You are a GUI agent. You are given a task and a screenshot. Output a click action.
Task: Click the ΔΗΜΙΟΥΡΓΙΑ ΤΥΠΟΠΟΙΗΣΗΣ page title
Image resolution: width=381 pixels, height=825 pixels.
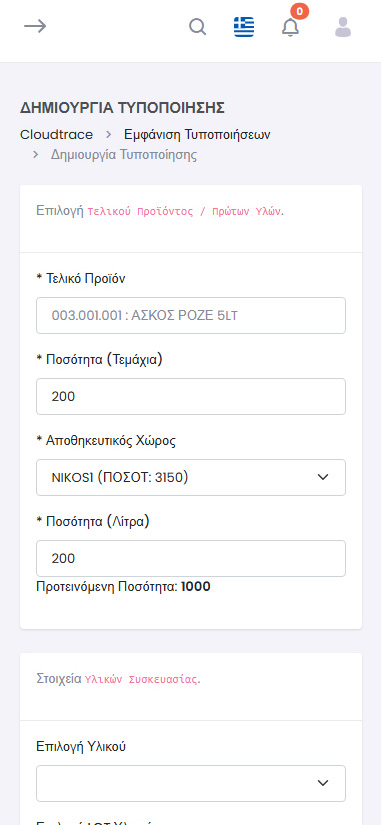point(123,108)
